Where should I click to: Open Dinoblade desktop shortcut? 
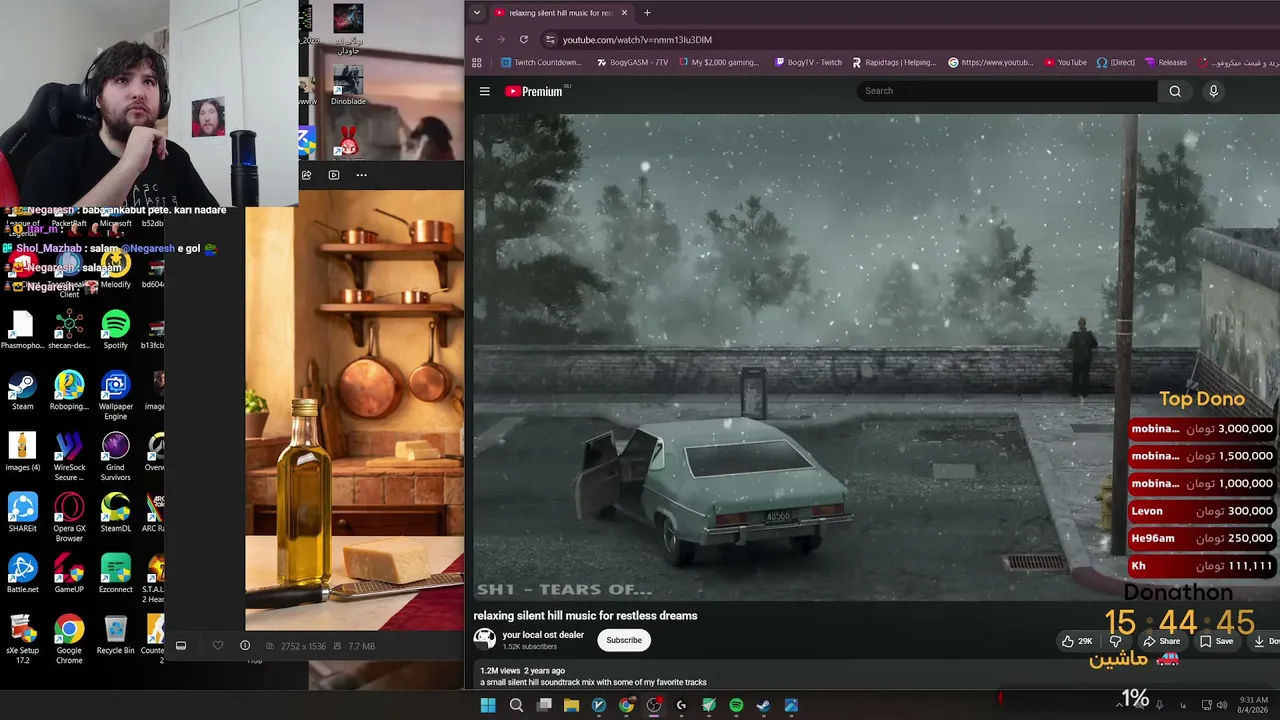point(348,86)
